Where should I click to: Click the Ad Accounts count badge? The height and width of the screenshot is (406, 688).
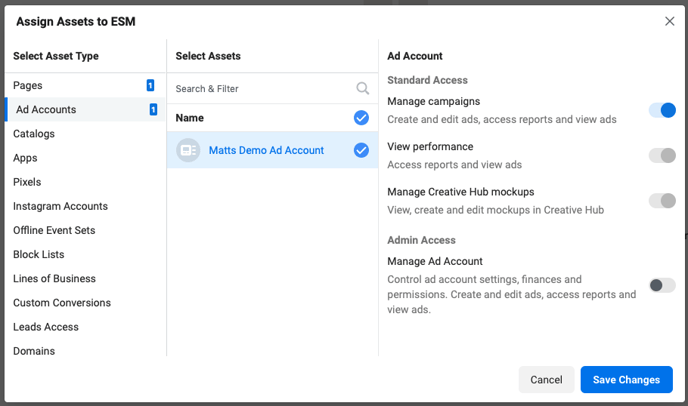[x=153, y=109]
